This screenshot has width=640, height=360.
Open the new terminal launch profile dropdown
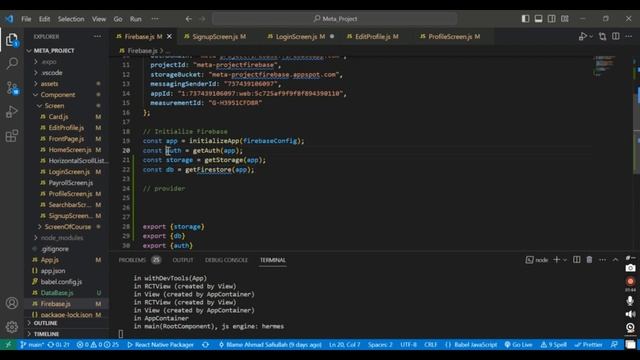(565, 260)
